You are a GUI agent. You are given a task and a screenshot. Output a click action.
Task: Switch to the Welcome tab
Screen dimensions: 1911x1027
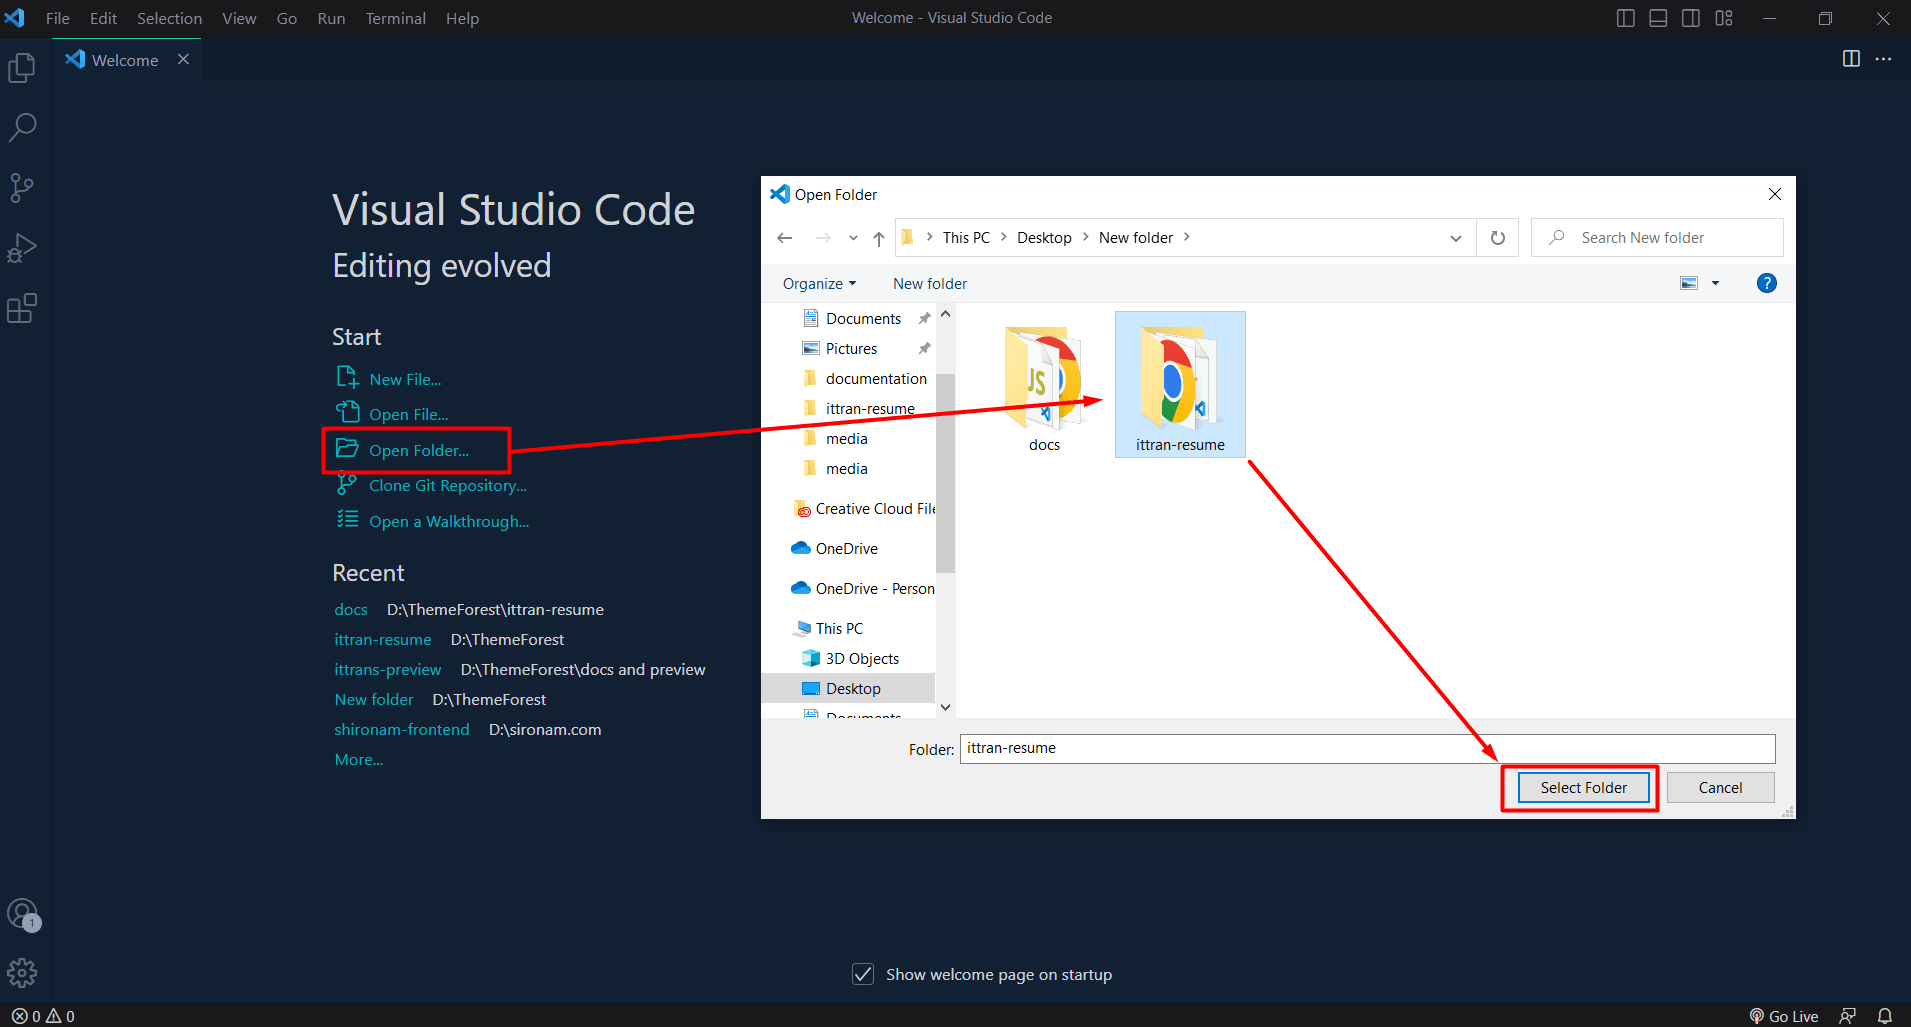coord(126,60)
